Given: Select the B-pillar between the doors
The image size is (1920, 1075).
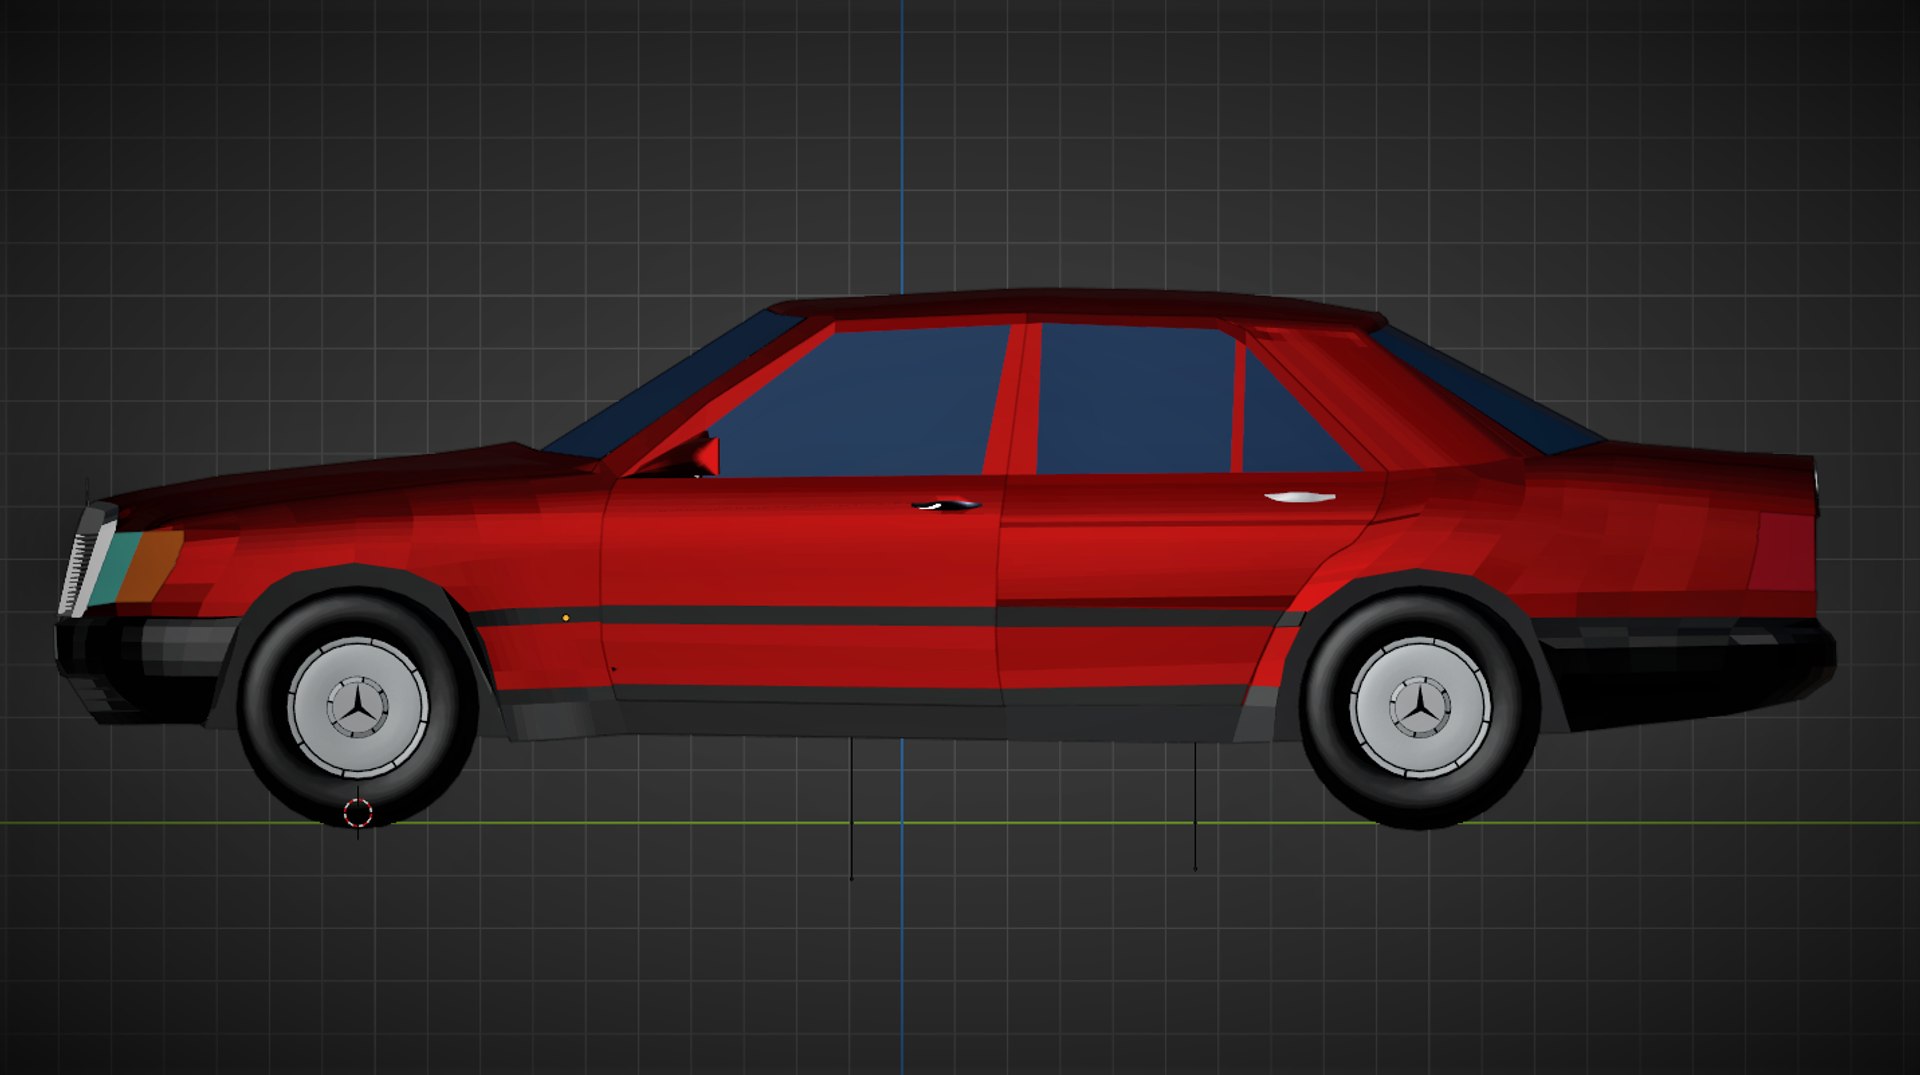Looking at the screenshot, I should (x=1012, y=398).
